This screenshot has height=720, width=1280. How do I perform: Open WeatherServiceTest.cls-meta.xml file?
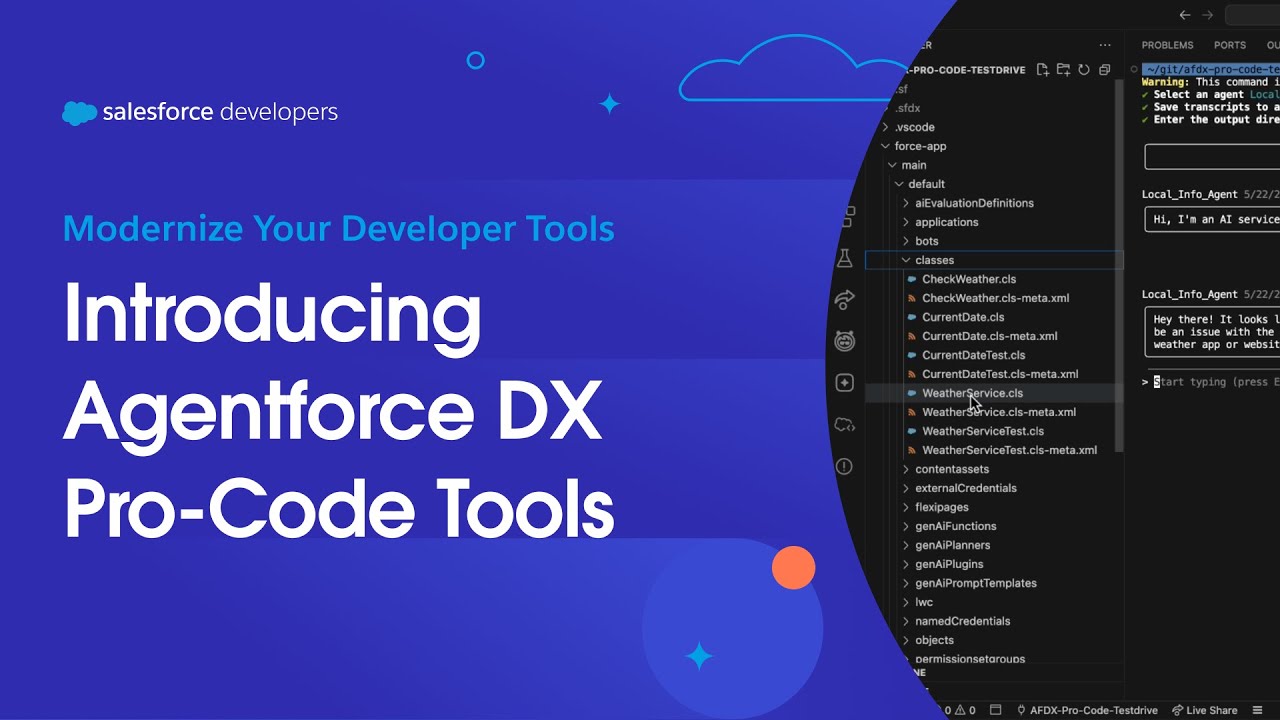pos(1009,450)
